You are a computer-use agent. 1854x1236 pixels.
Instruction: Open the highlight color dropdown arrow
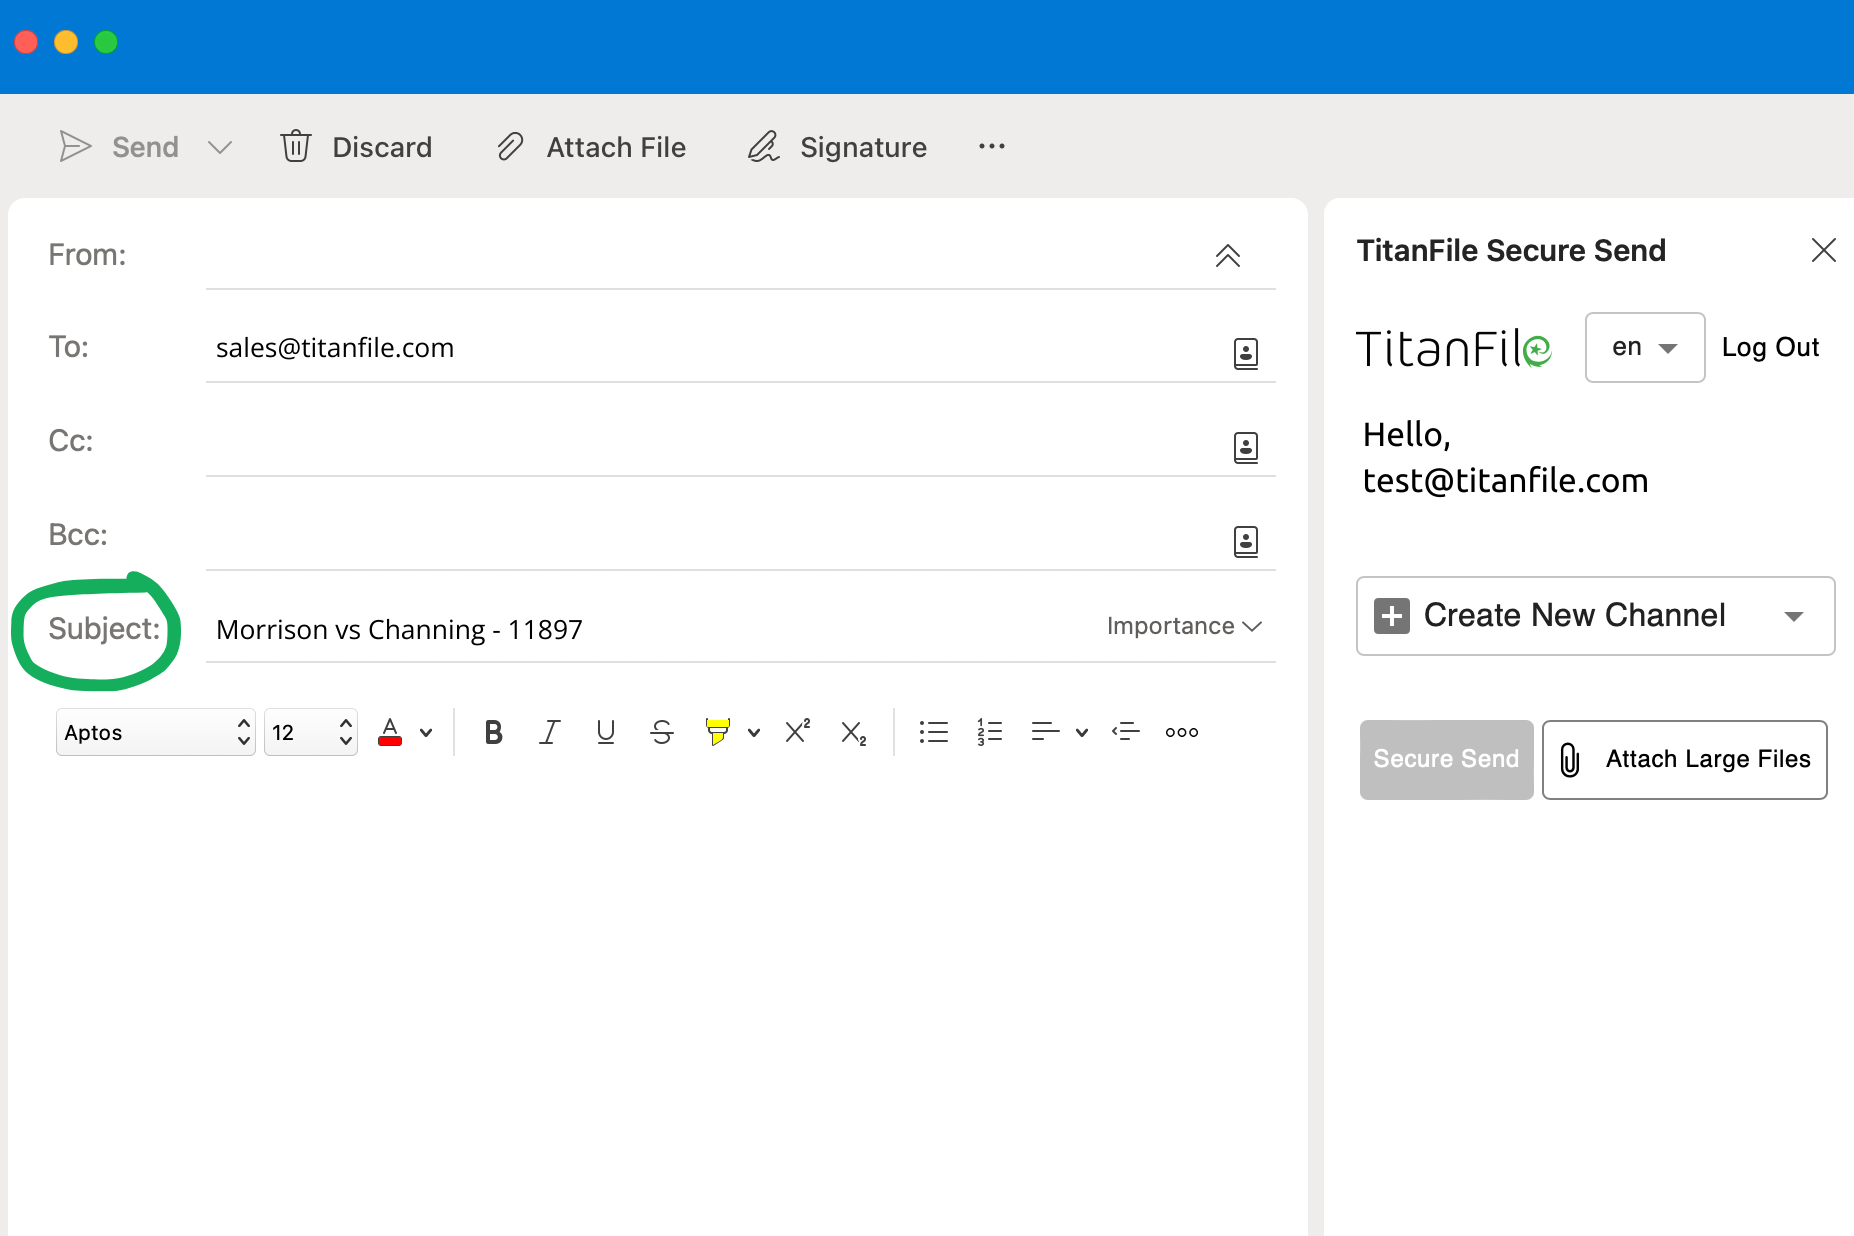754,733
